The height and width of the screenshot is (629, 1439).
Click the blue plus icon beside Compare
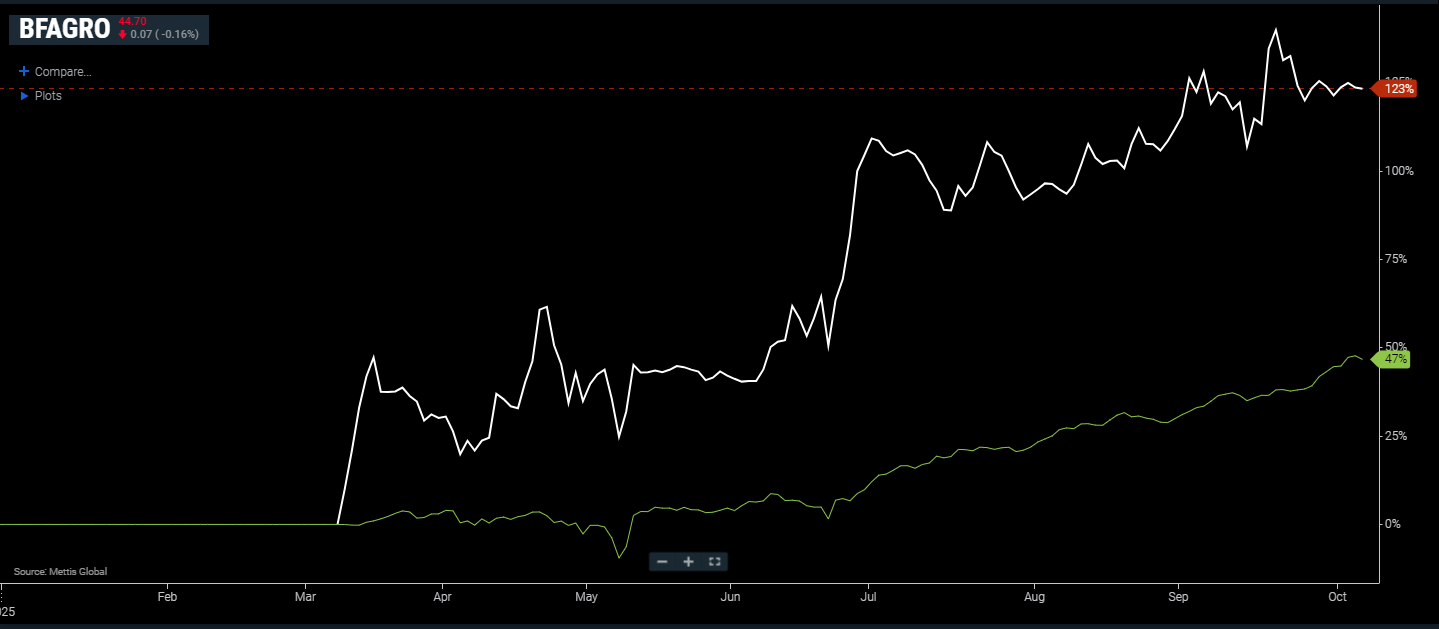24,72
